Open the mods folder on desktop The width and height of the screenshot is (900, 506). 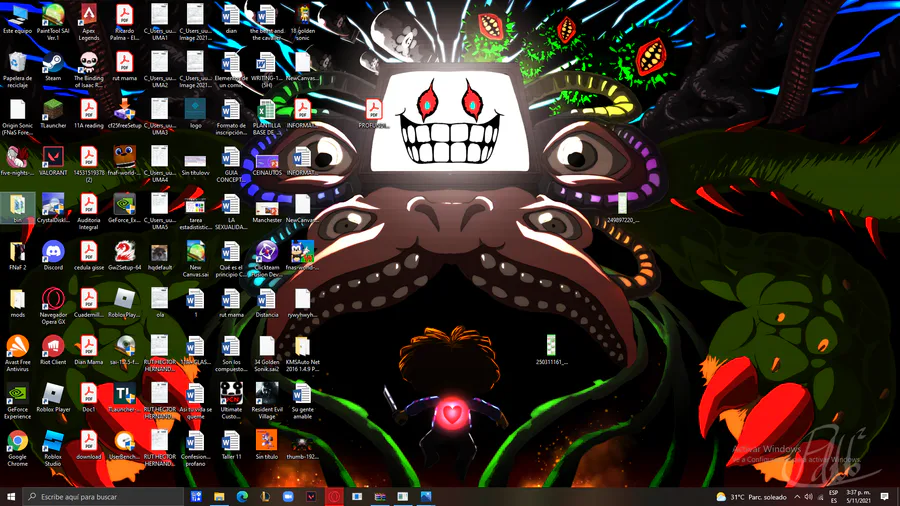coord(17,303)
